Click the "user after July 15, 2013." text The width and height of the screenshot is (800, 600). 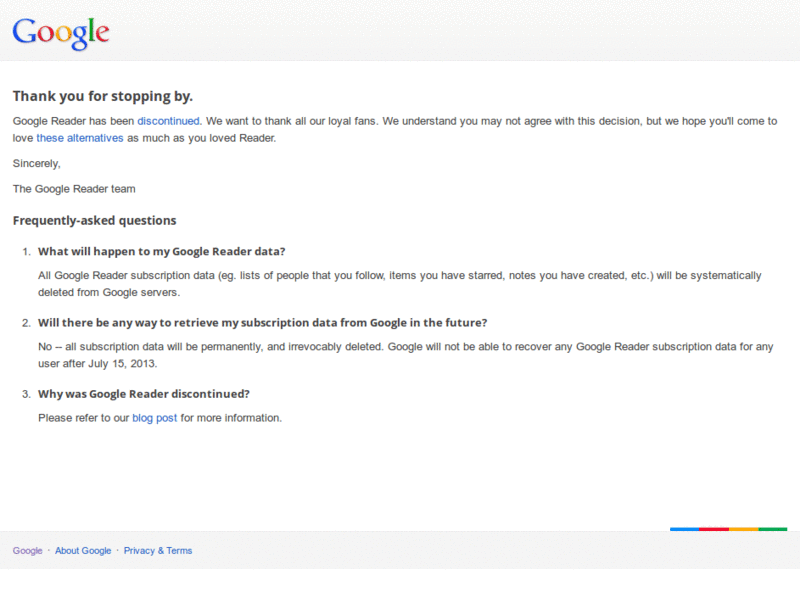coord(97,364)
